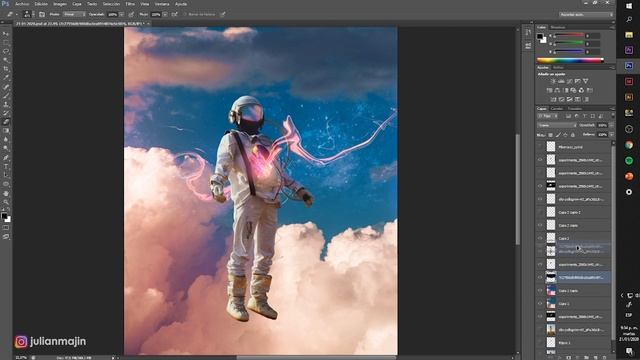Select the Quick Selection tool
Viewport: 640px width, 360px height.
coord(6,60)
